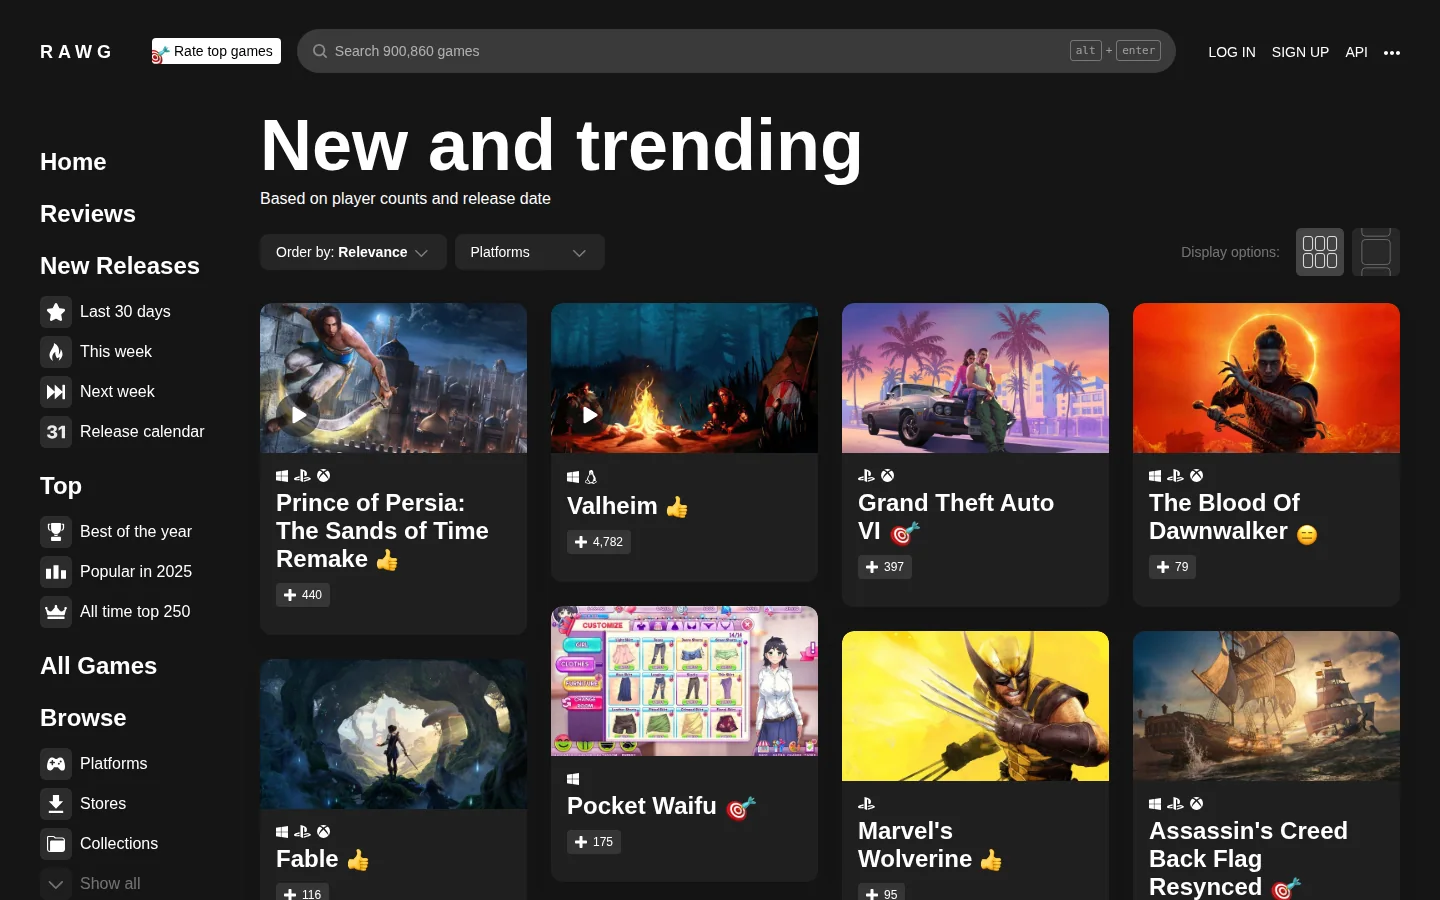Open the Platforms filter dropdown
Screen dimensions: 1440x900
click(530, 252)
